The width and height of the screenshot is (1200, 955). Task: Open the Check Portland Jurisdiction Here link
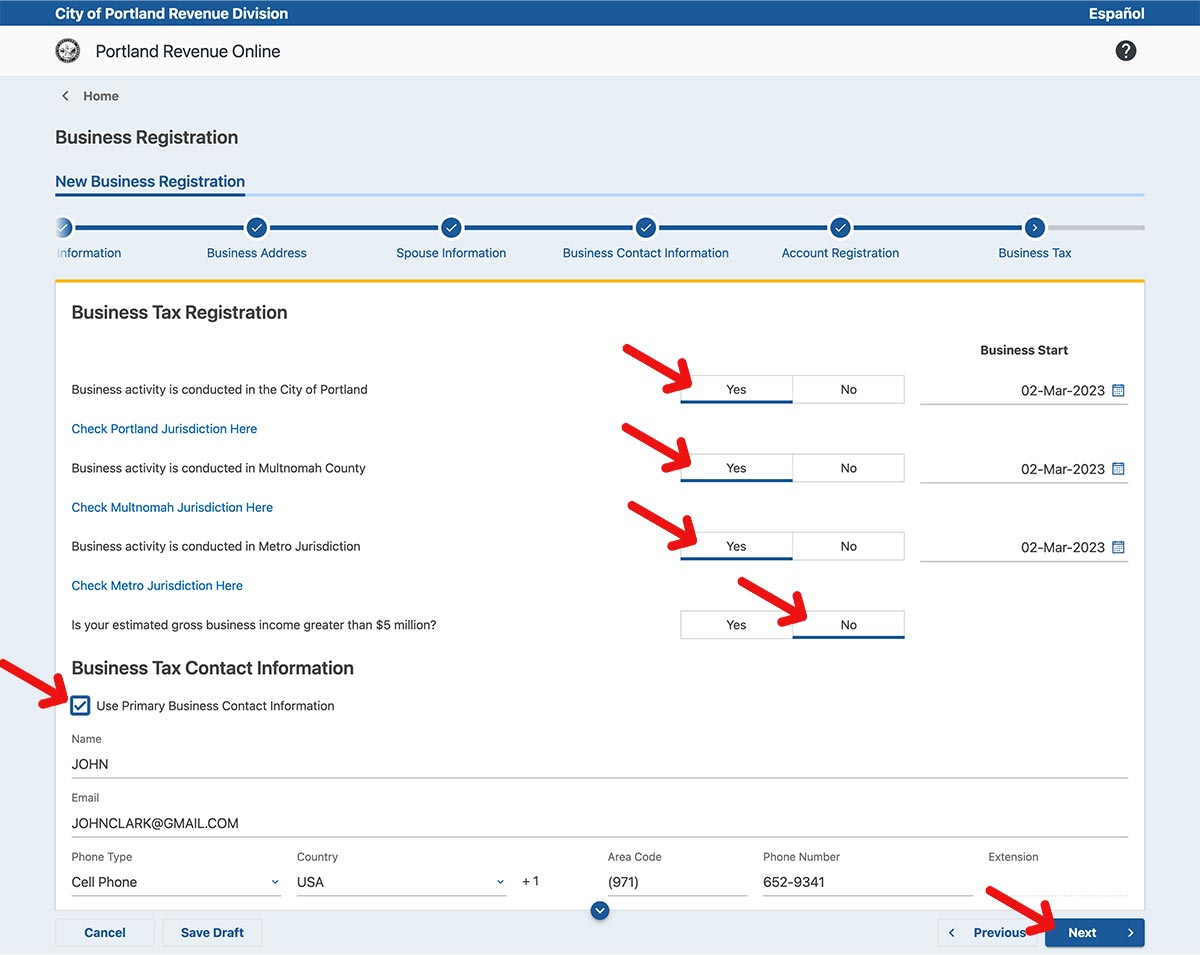(164, 429)
